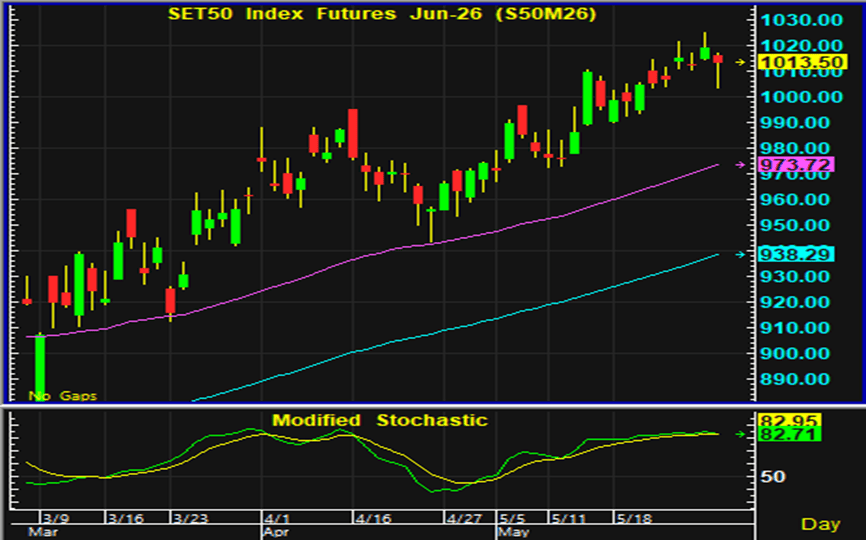This screenshot has width=866, height=540.
Task: Click the 960.00 price axis label
Action: click(795, 199)
